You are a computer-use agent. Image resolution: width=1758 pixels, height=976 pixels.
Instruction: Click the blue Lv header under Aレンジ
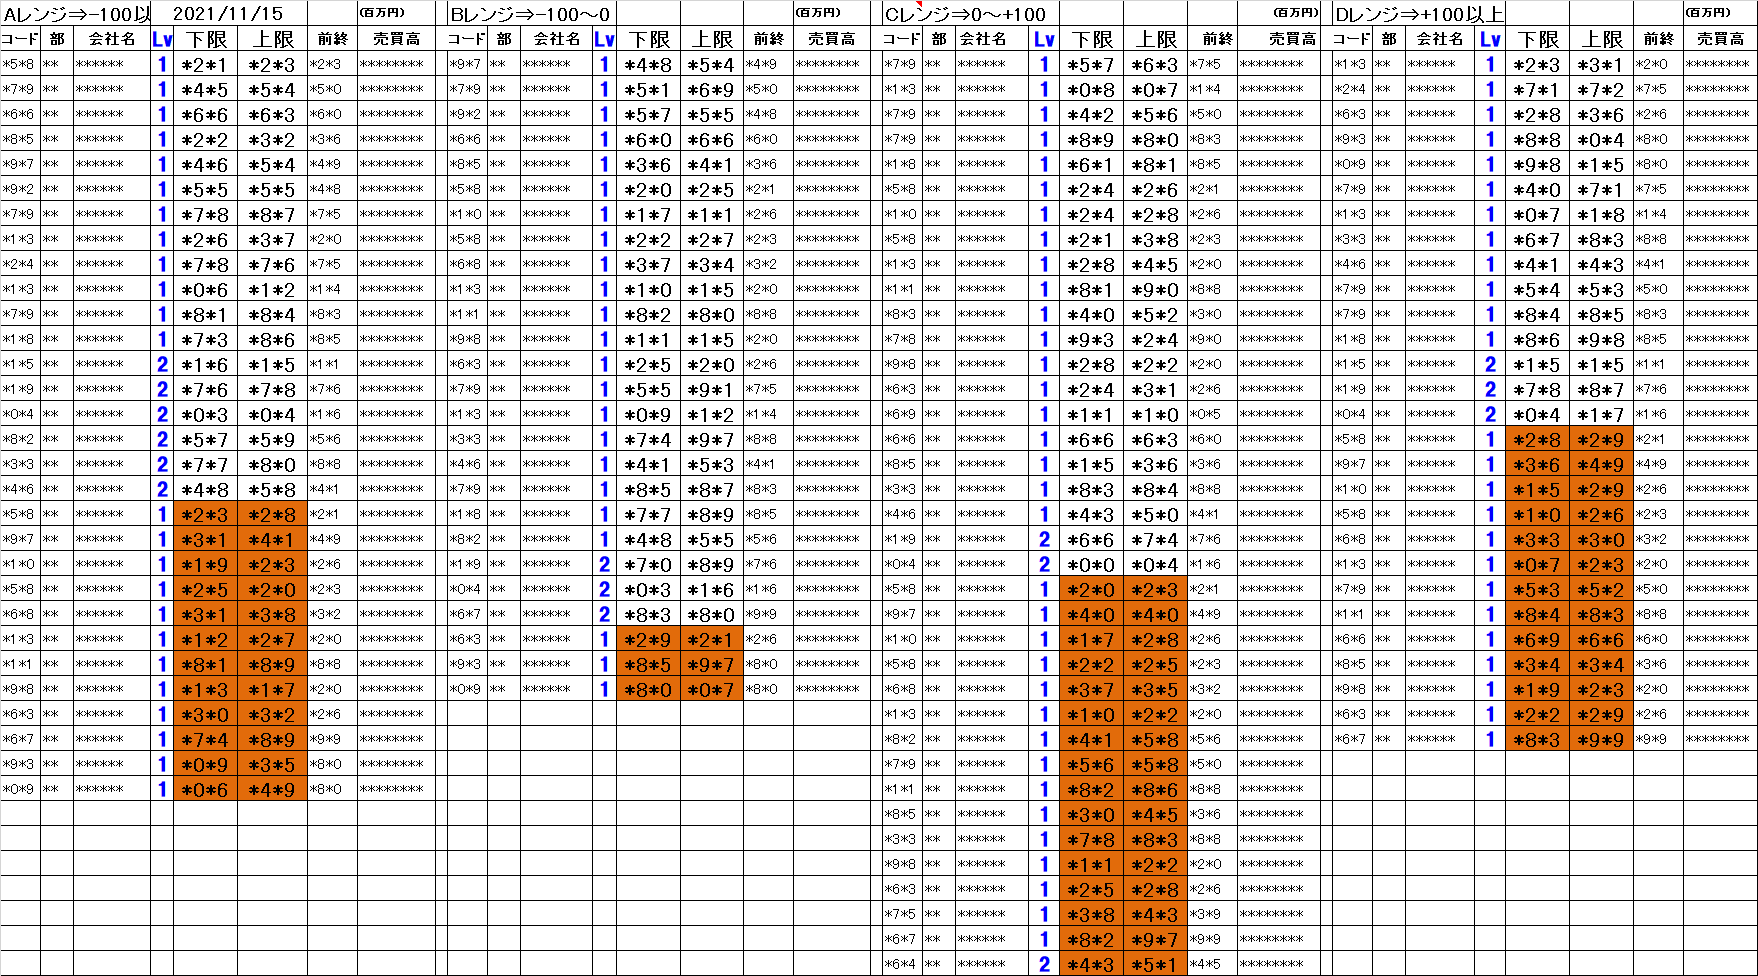coord(162,39)
